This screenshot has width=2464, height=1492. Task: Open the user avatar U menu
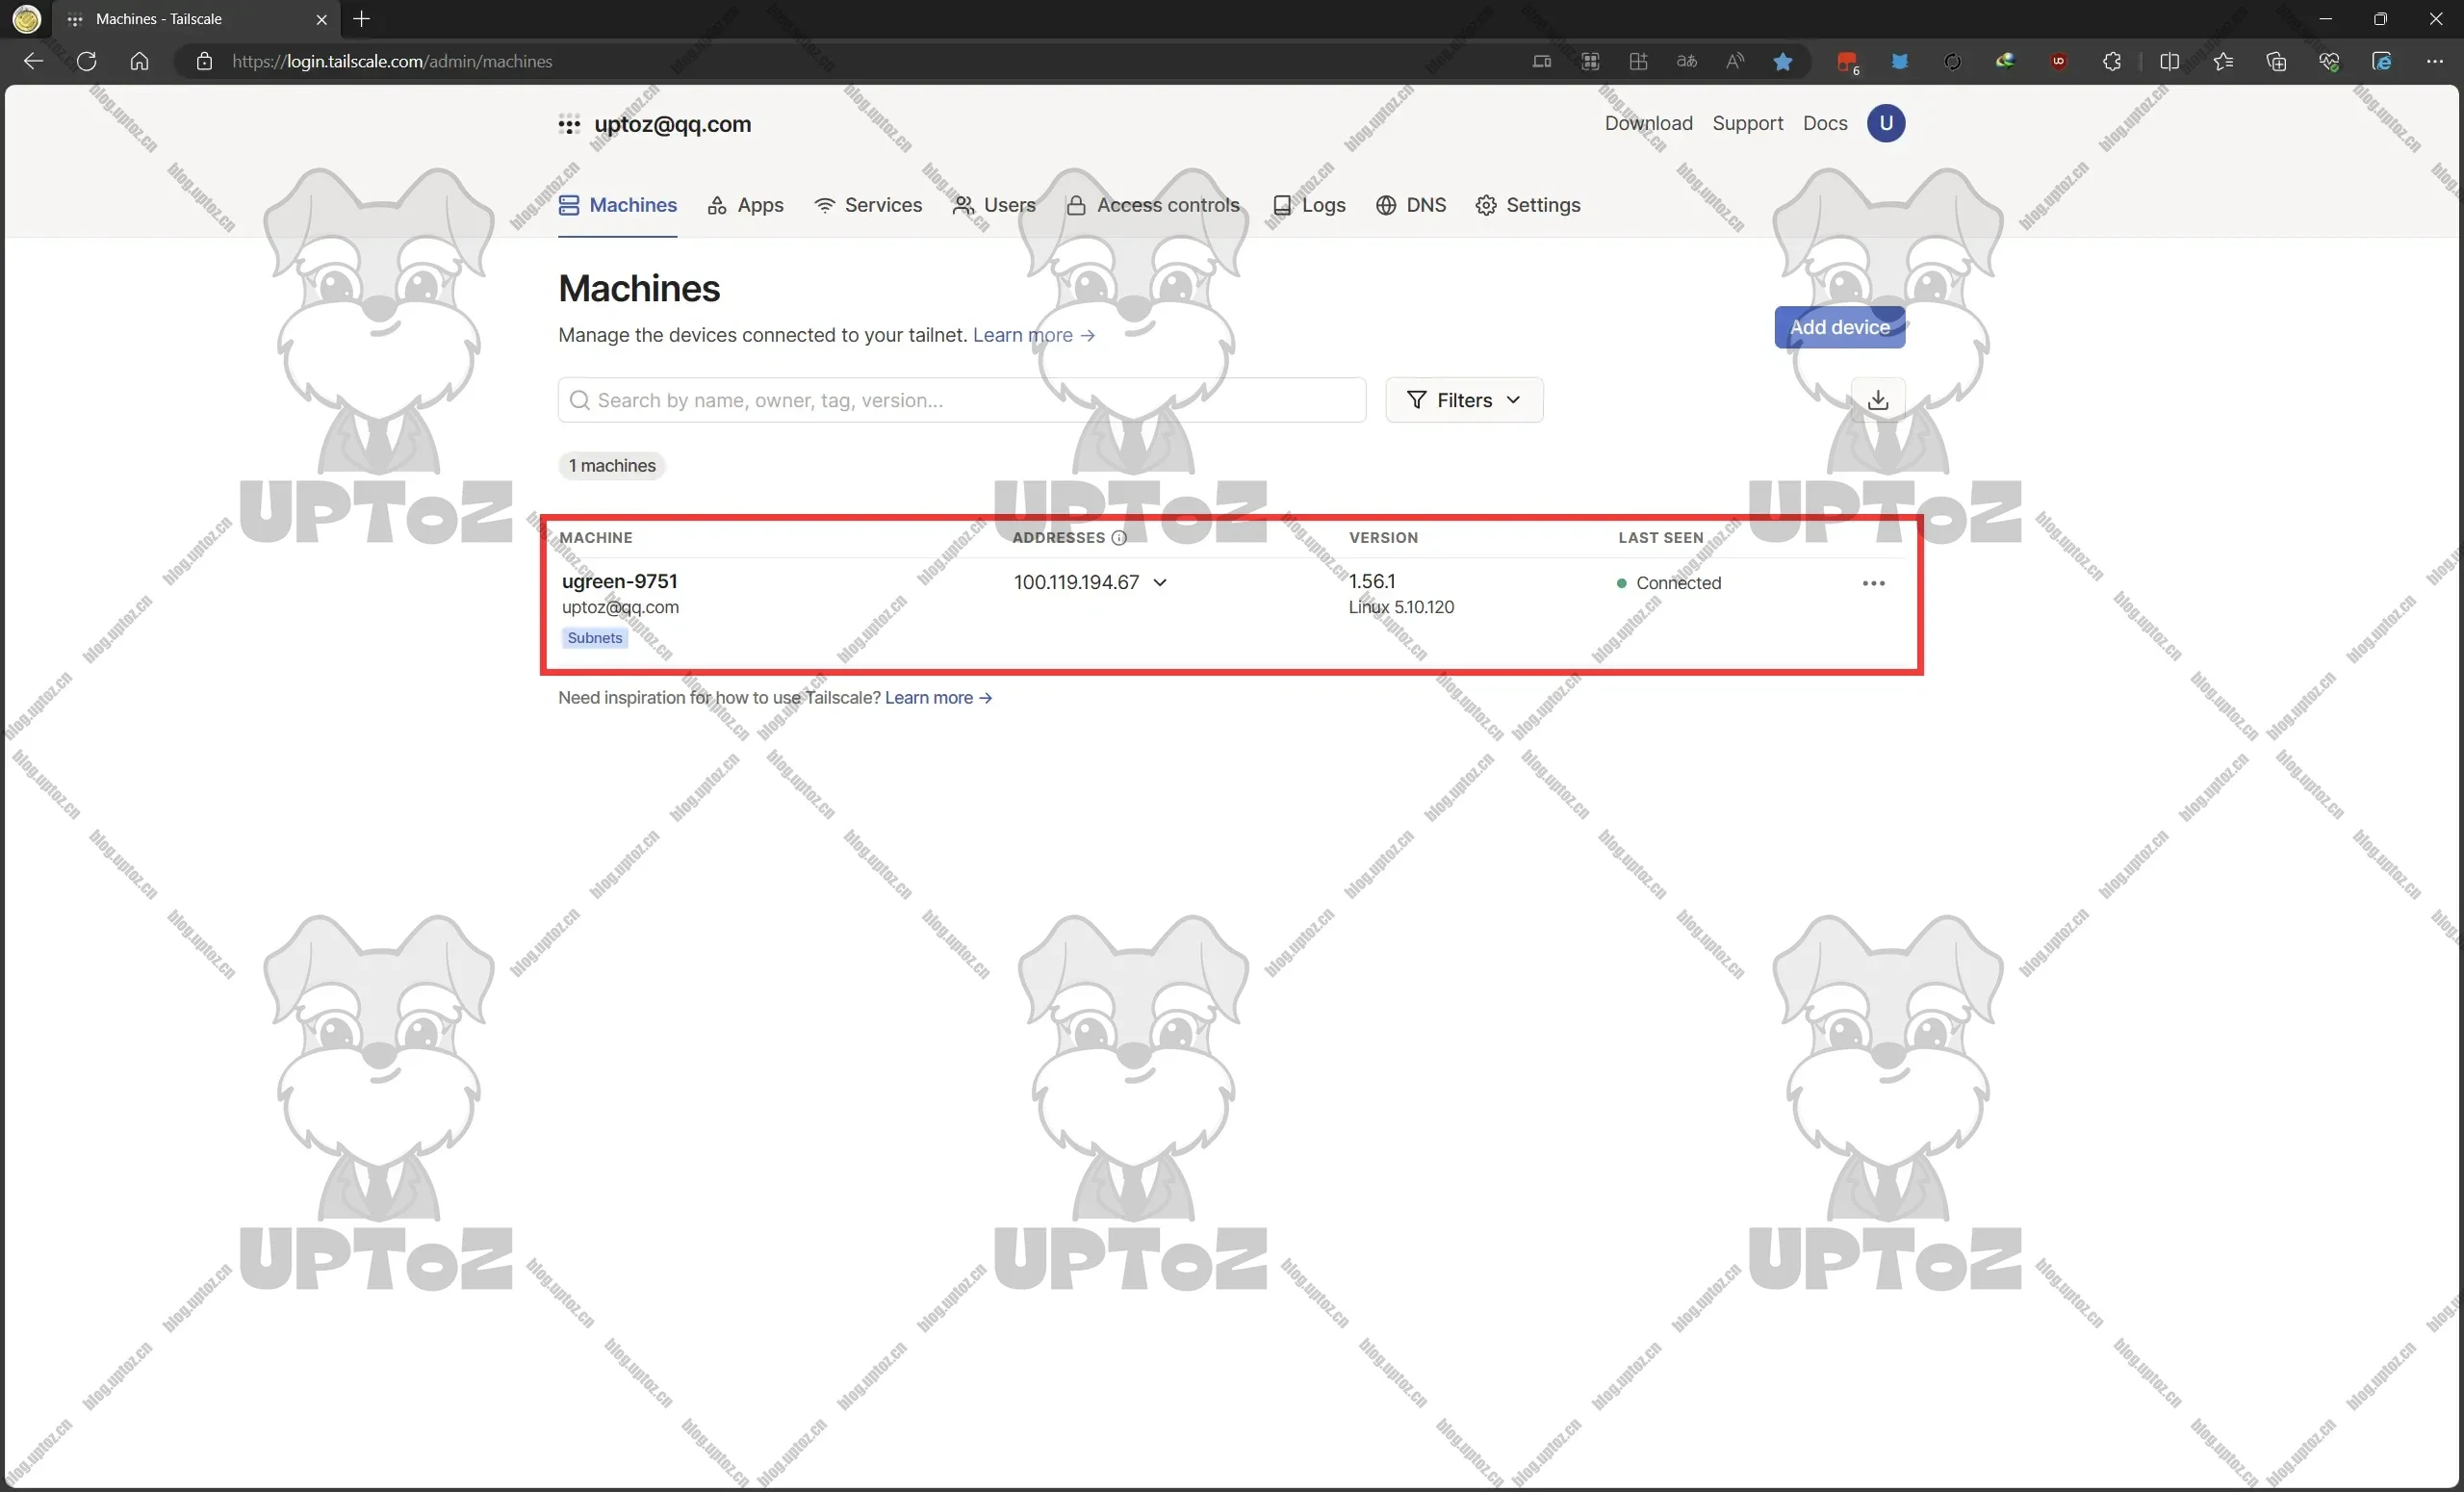click(1886, 123)
